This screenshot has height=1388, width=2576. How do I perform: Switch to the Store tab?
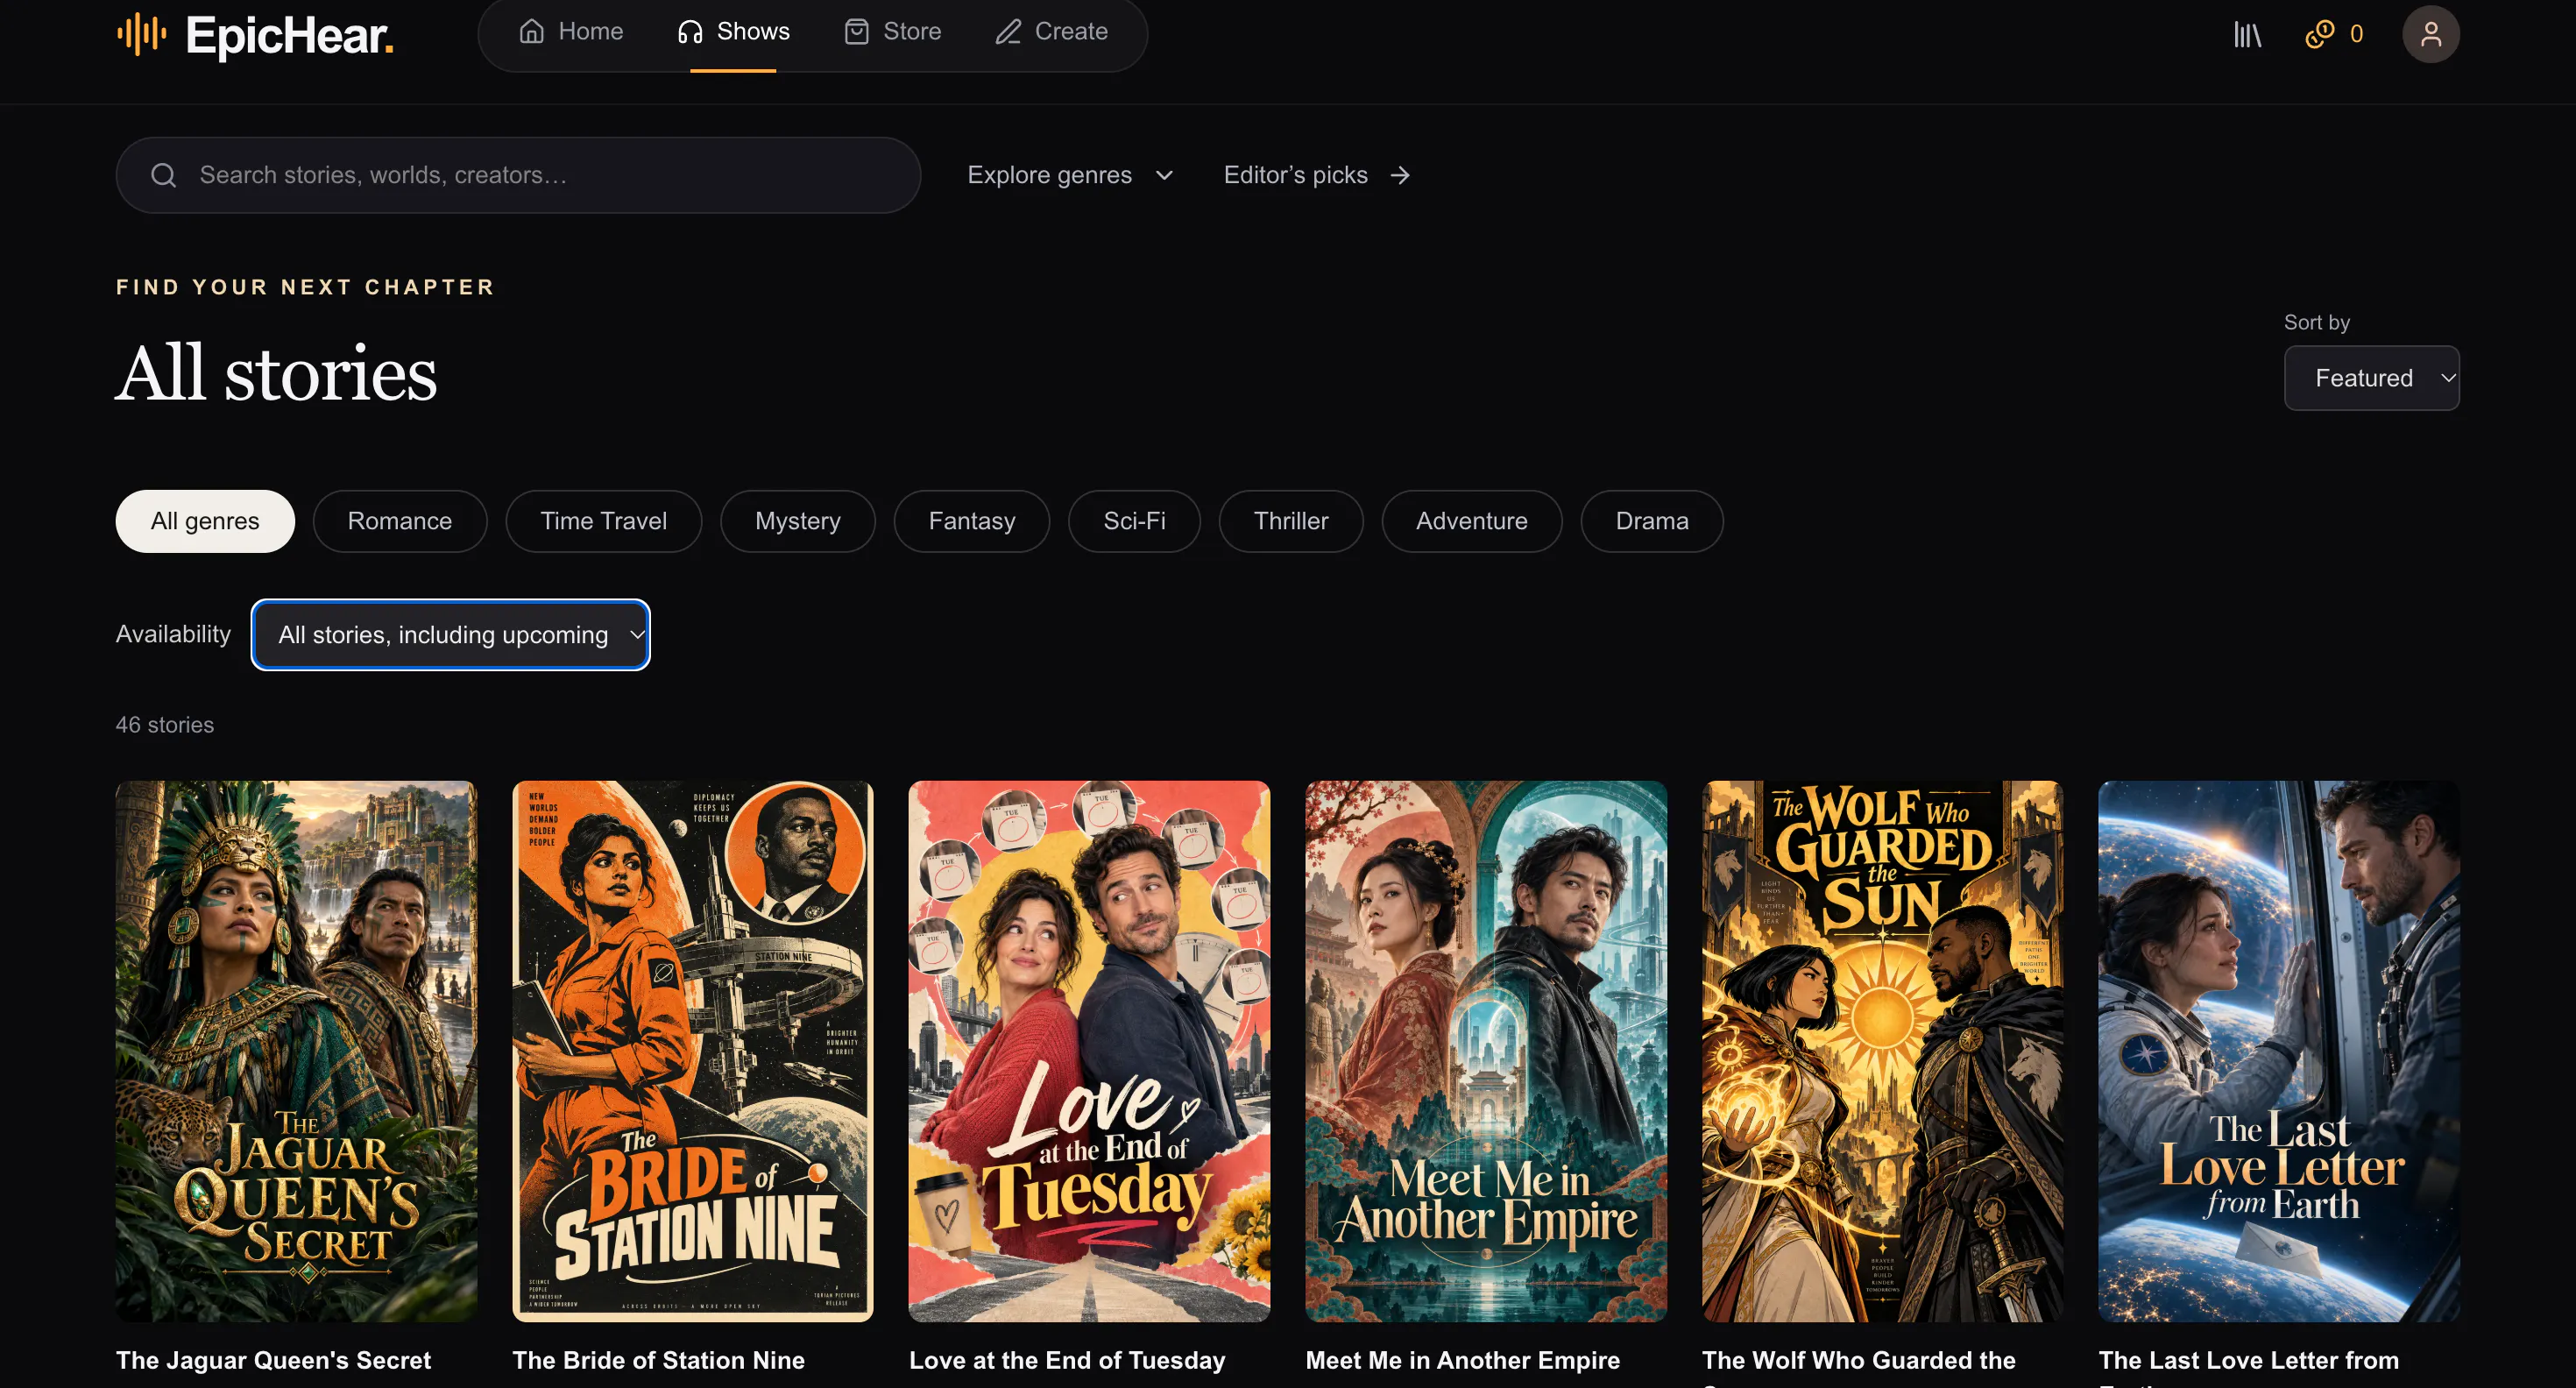point(893,32)
